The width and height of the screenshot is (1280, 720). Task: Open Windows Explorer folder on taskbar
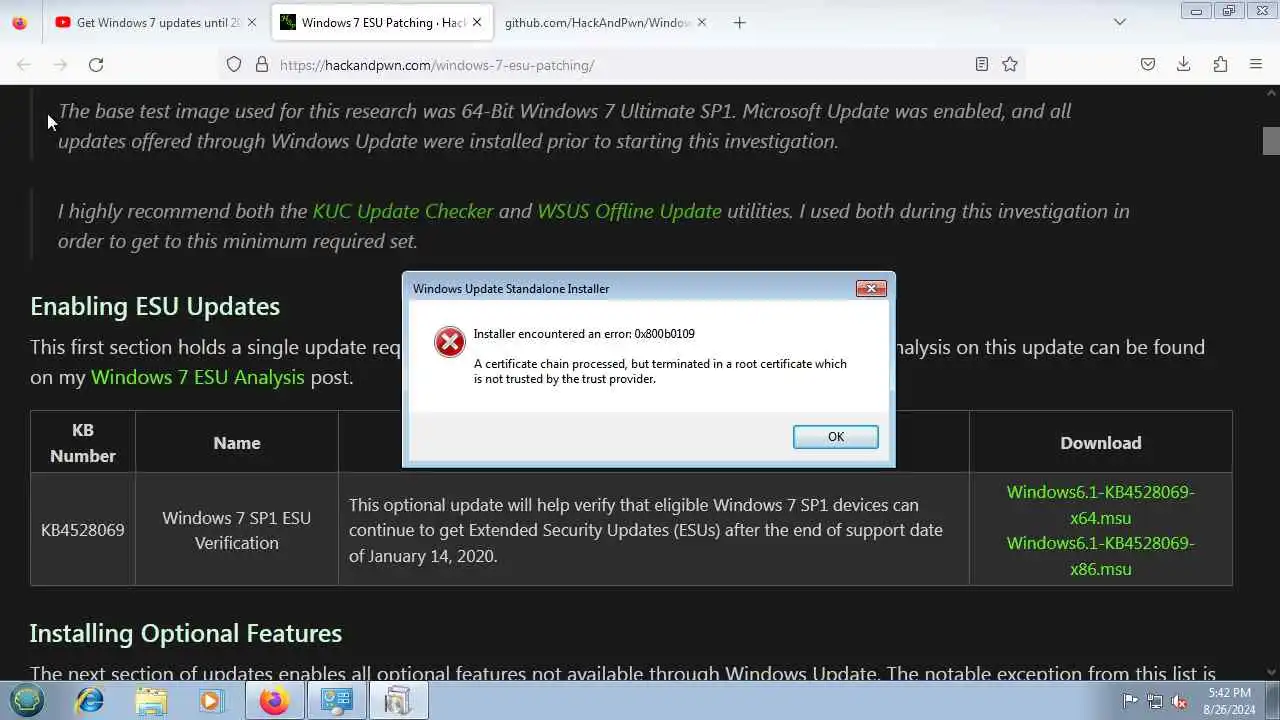[151, 701]
